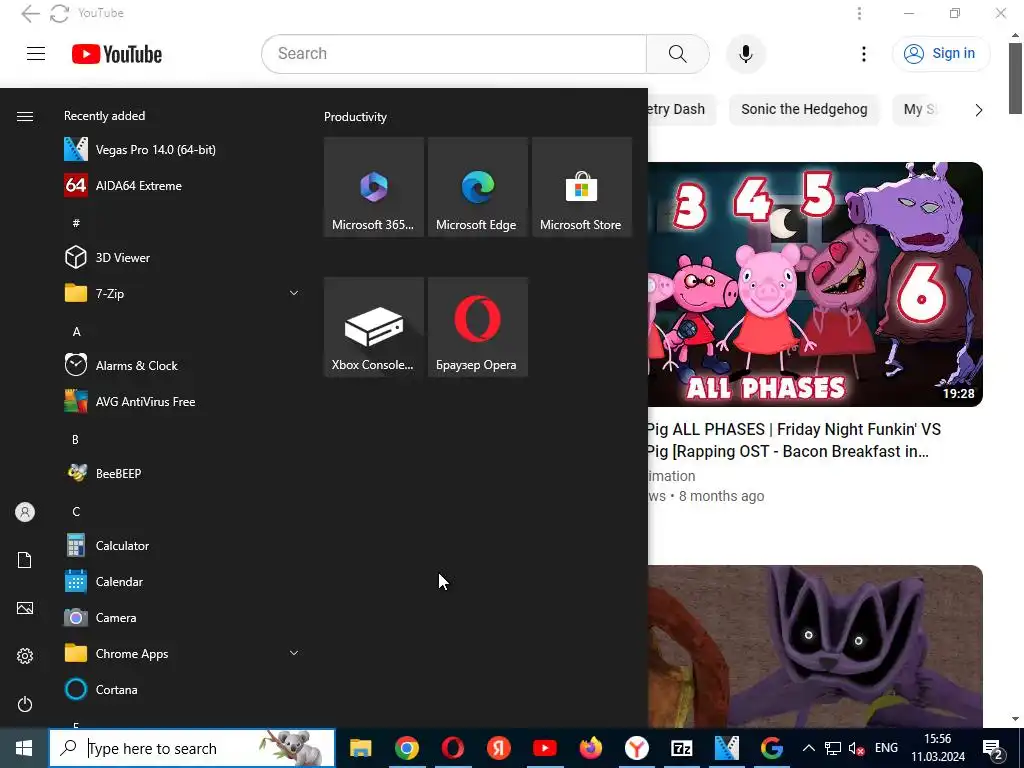Screen dimensions: 1024x768
Task: Reload the YouTube app page
Action: pos(59,13)
